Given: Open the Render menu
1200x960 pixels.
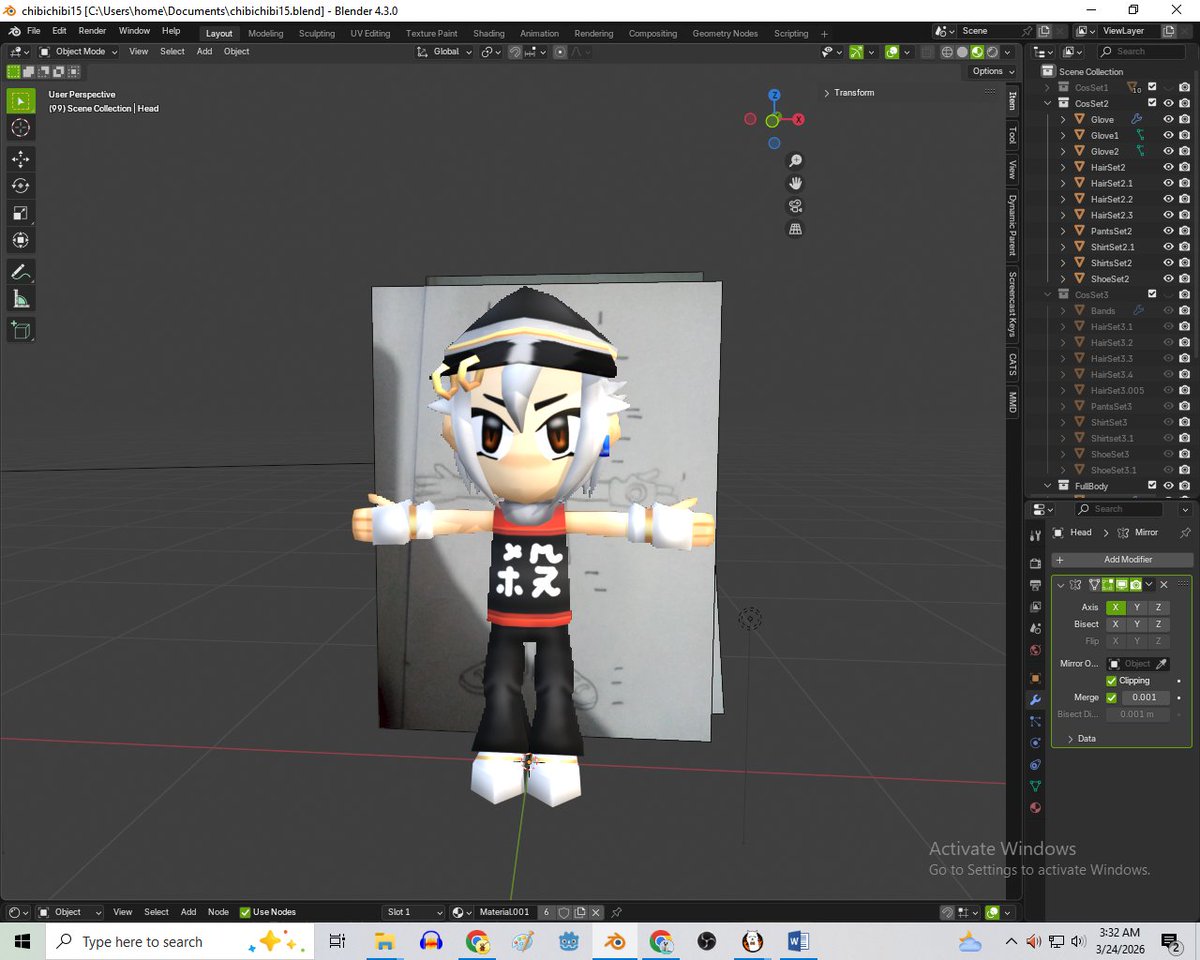Looking at the screenshot, I should coord(92,30).
